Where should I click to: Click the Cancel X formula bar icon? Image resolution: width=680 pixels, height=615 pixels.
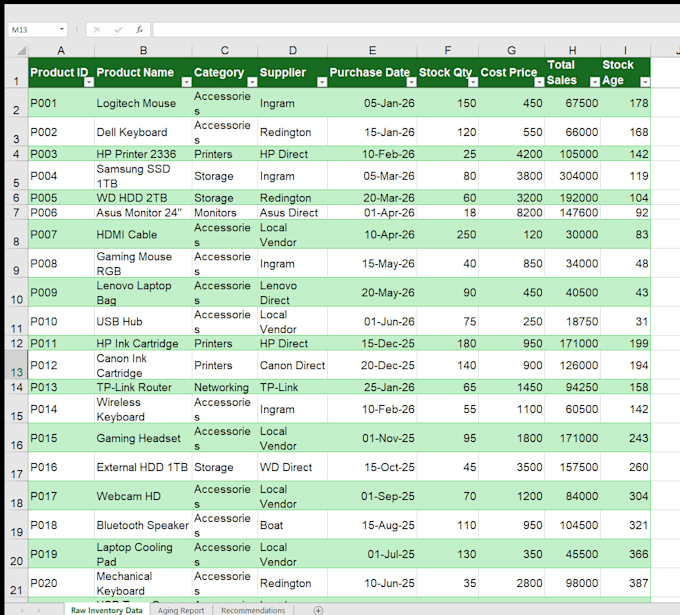pos(97,29)
